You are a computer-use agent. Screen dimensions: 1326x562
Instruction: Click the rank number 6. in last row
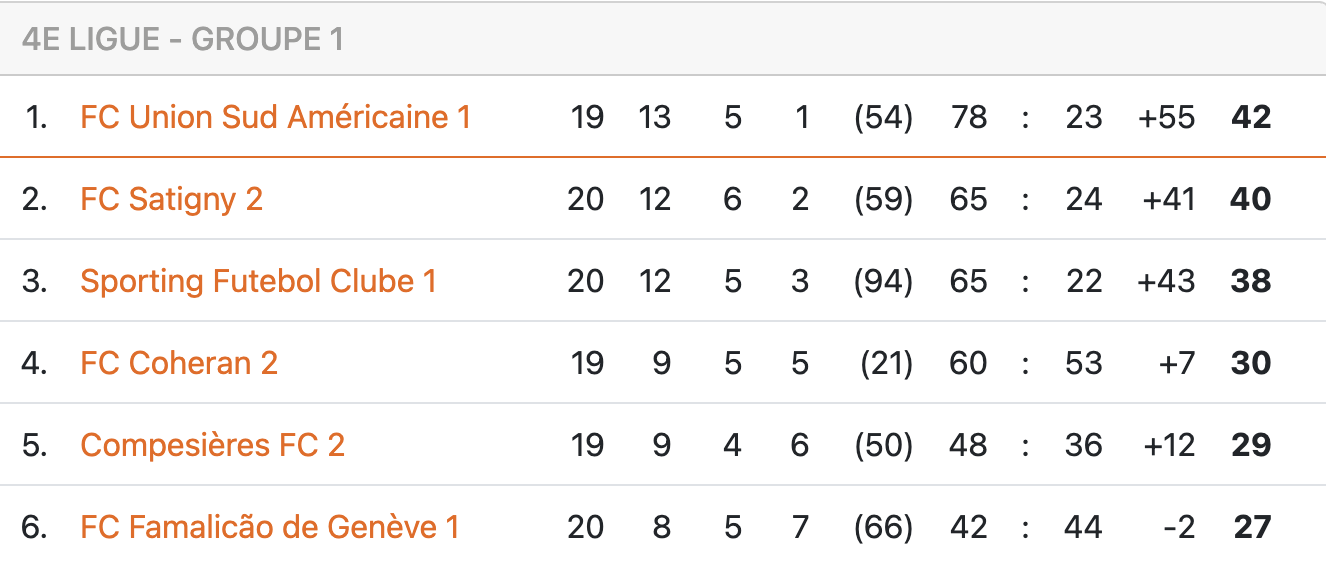(35, 527)
